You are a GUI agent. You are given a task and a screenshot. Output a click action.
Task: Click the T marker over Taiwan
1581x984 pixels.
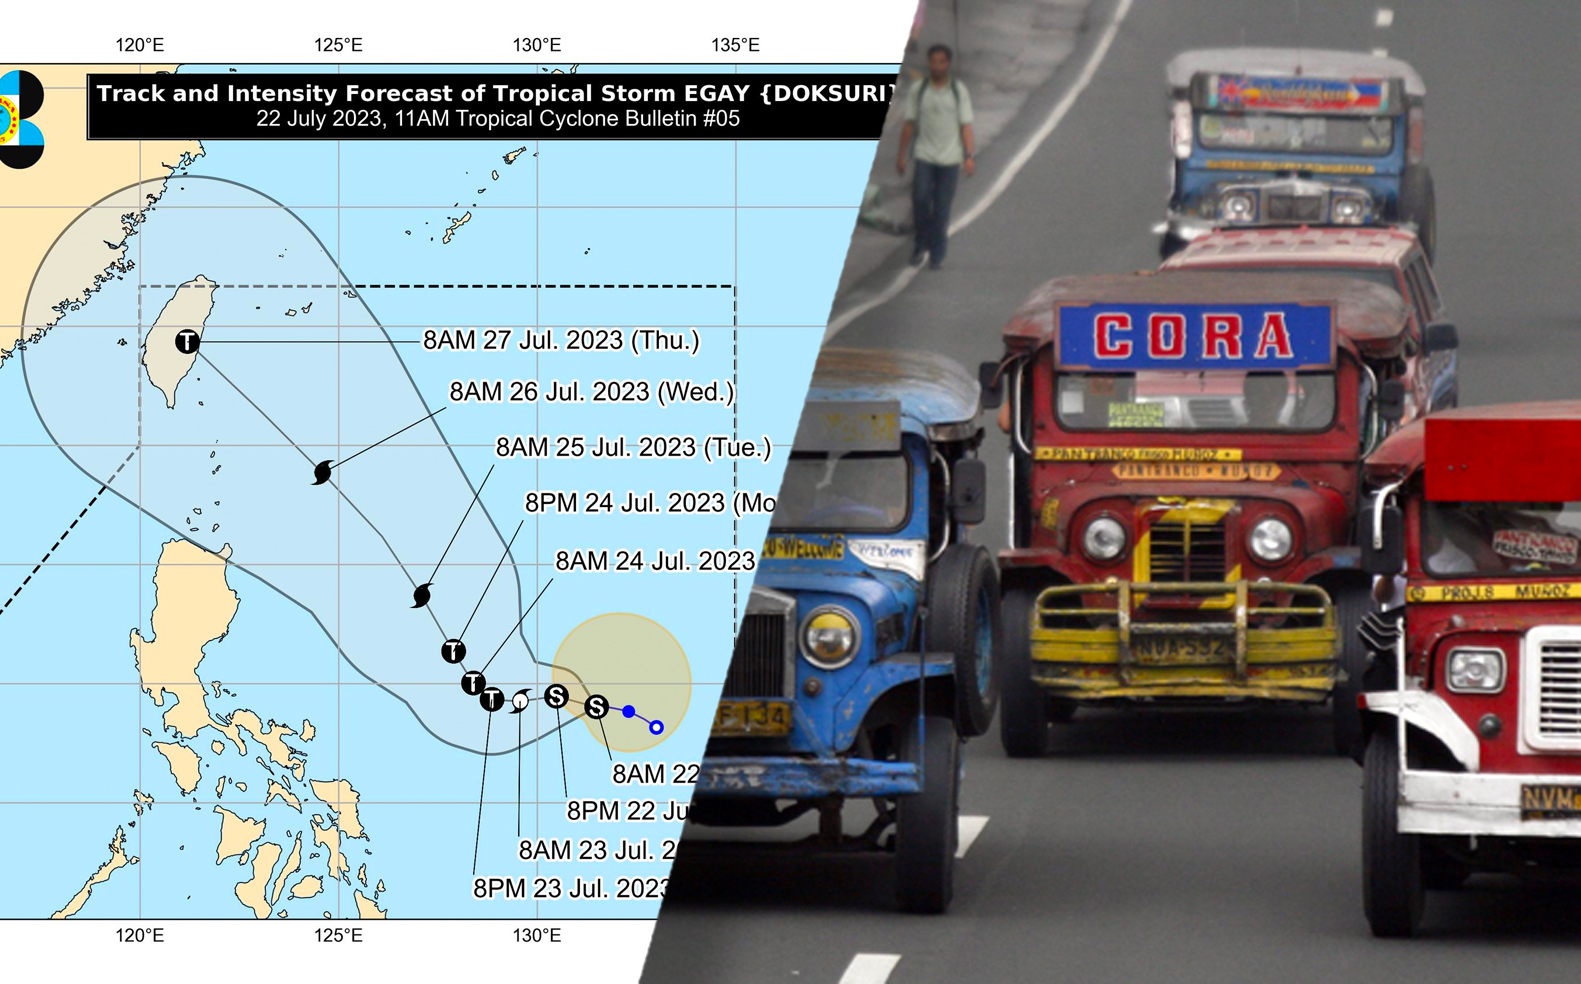[x=187, y=342]
